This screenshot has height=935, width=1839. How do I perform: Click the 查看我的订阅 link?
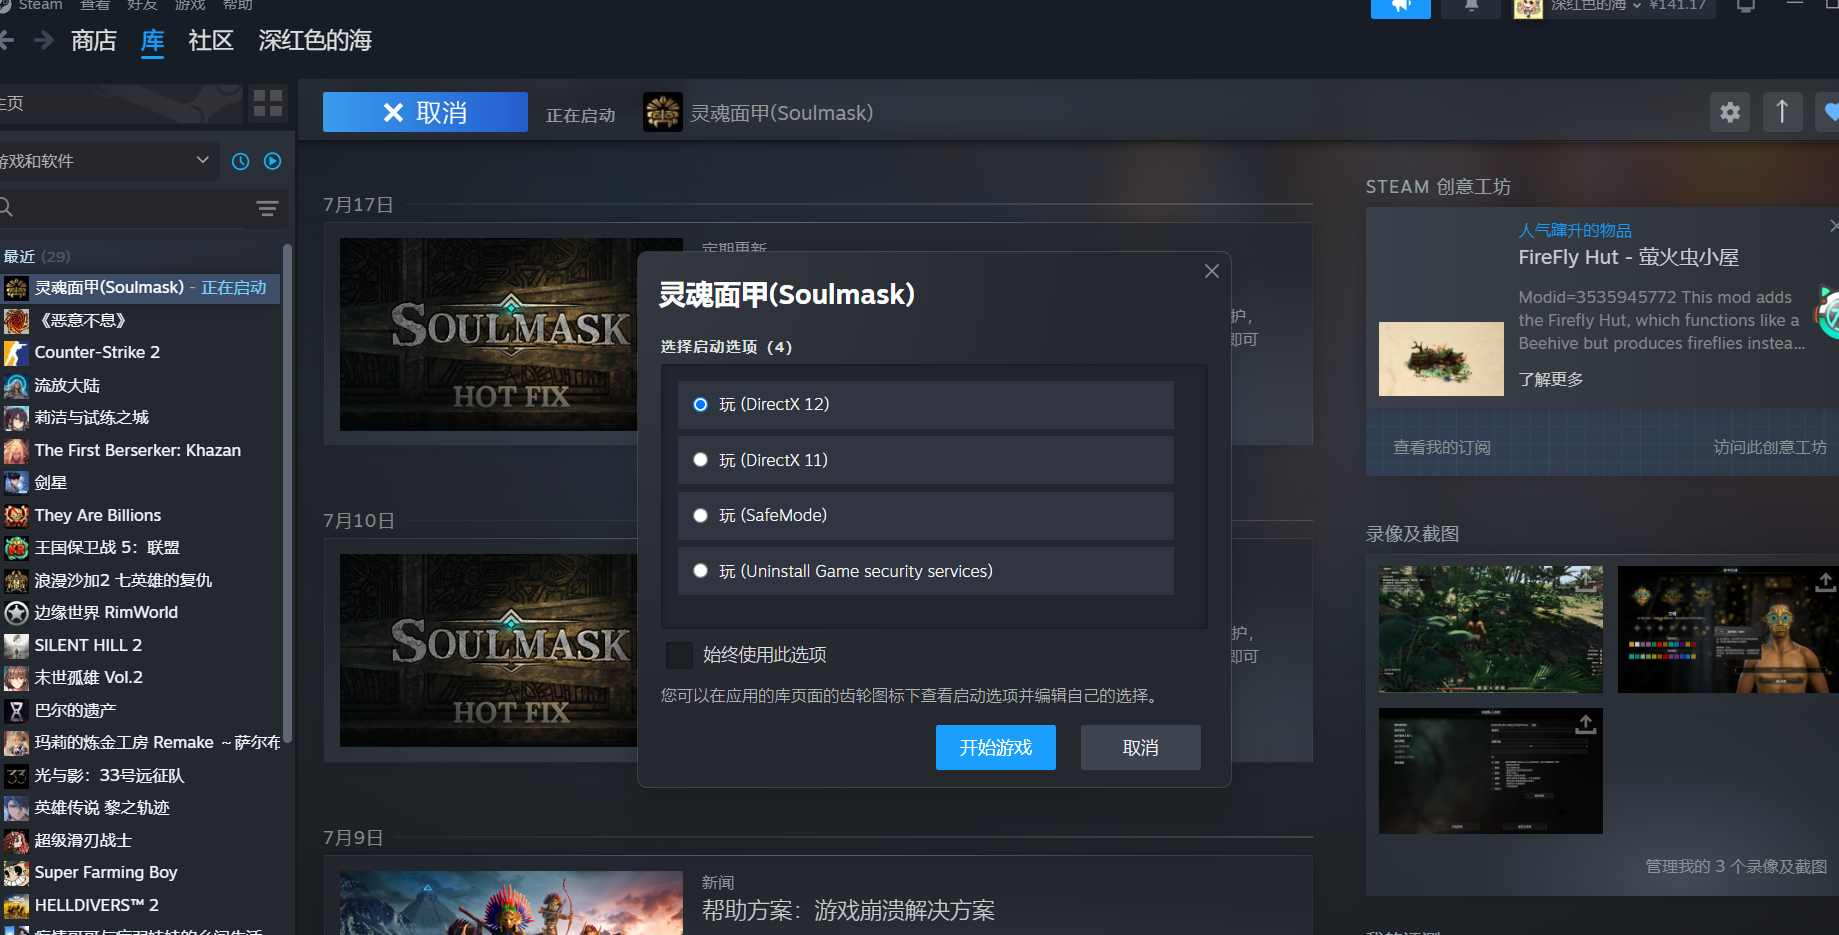[x=1442, y=448]
